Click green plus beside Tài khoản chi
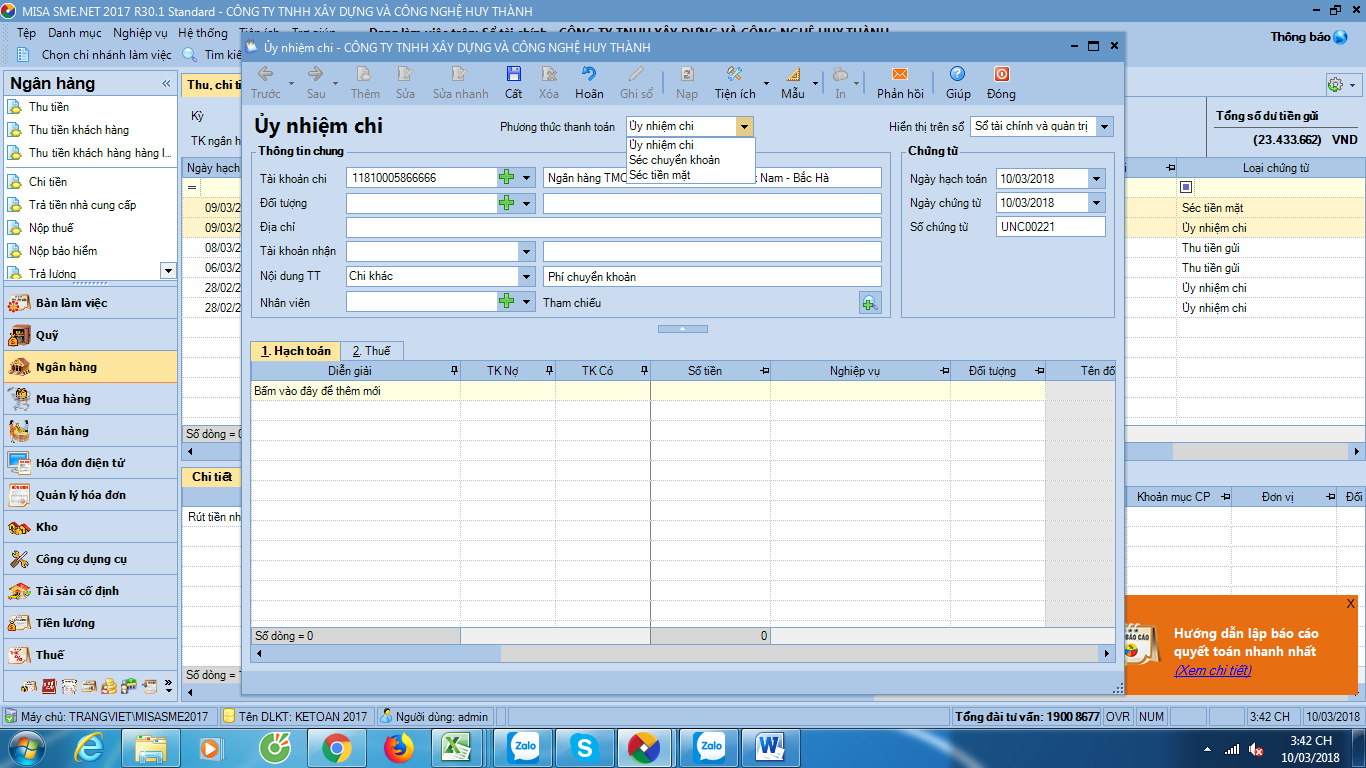 [x=507, y=178]
